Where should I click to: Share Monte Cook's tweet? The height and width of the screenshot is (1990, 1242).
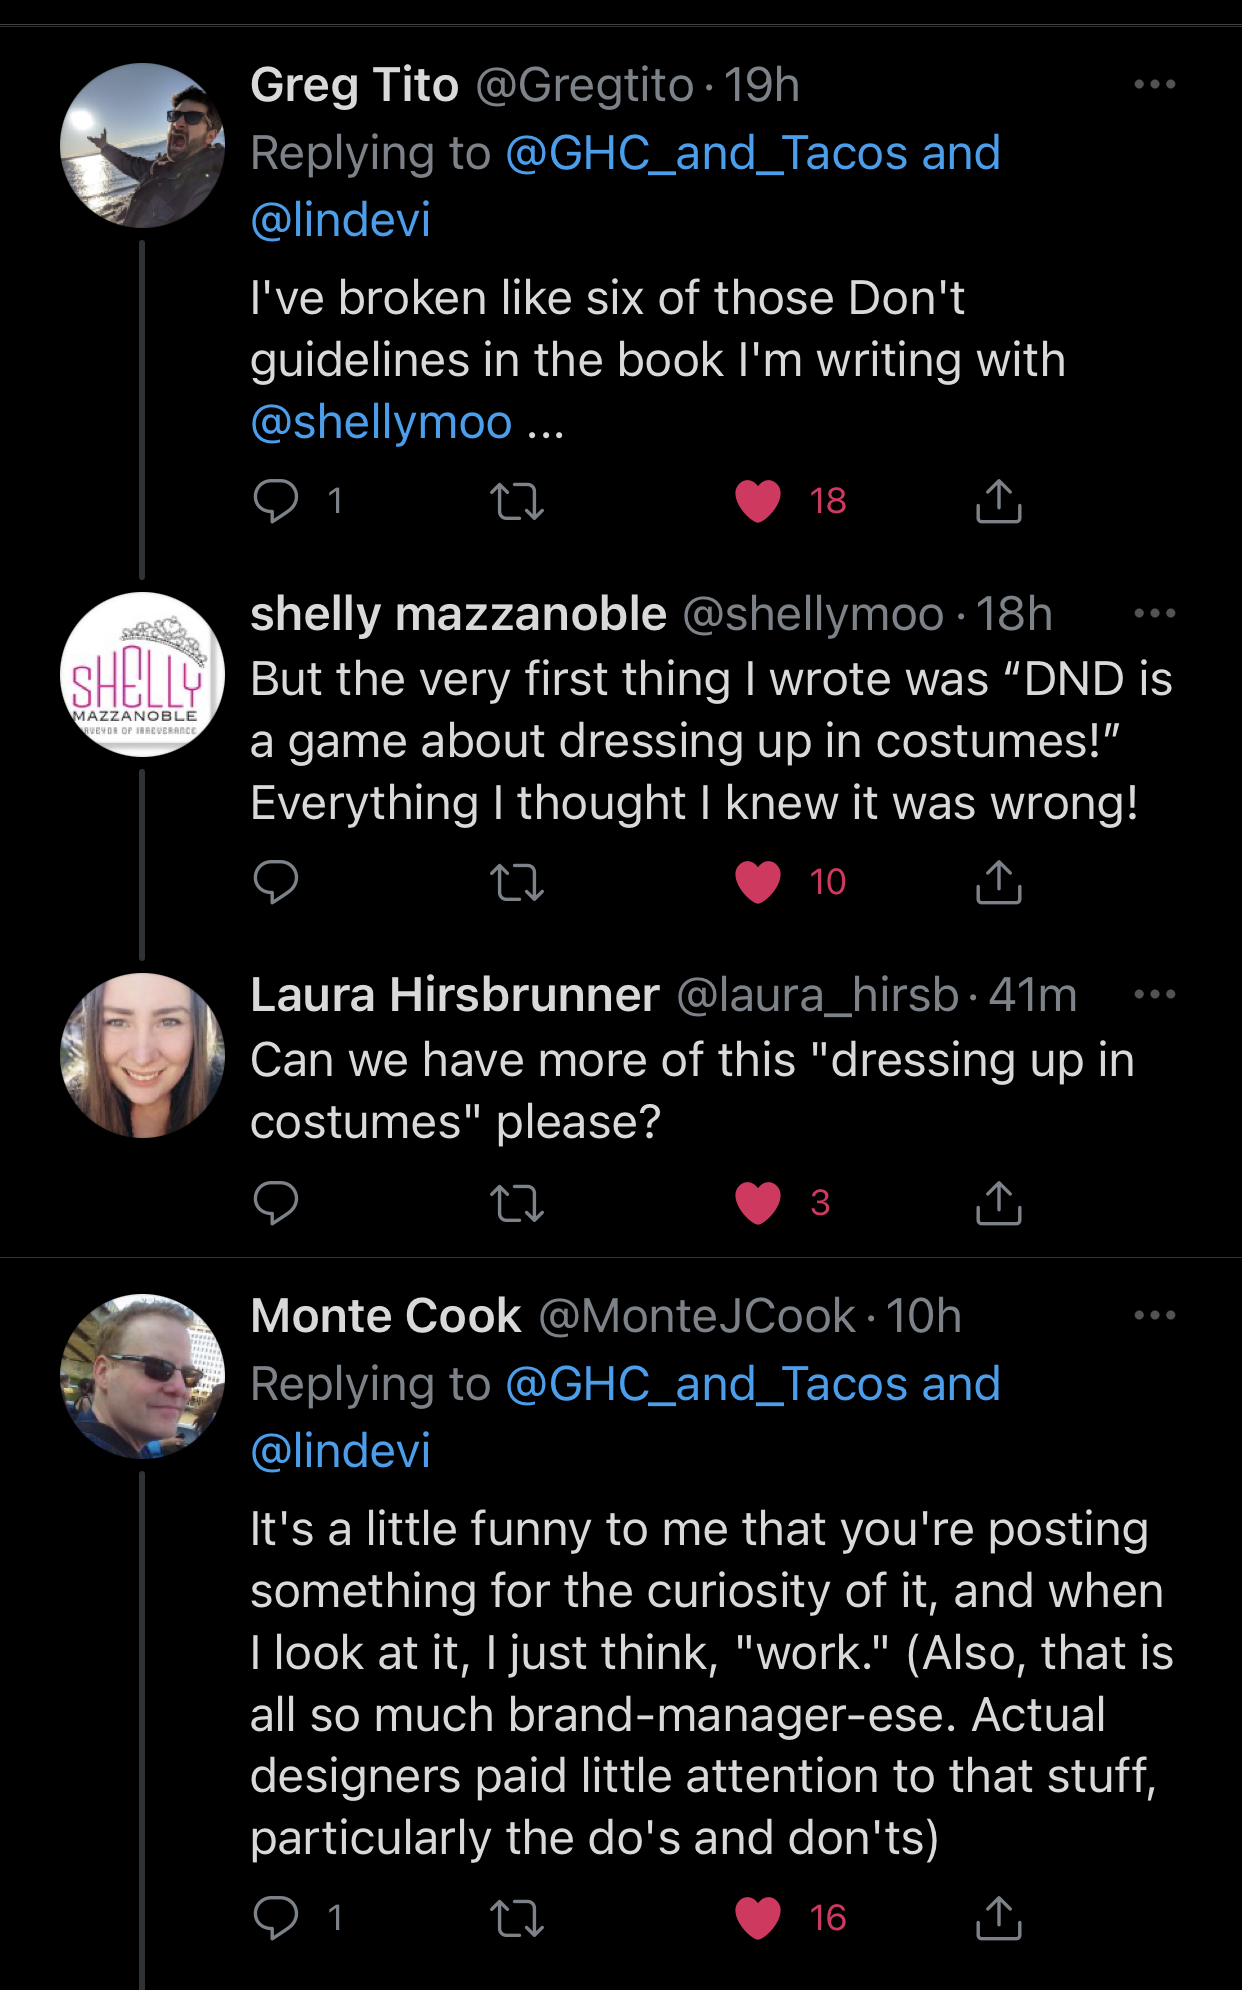[x=998, y=1918]
